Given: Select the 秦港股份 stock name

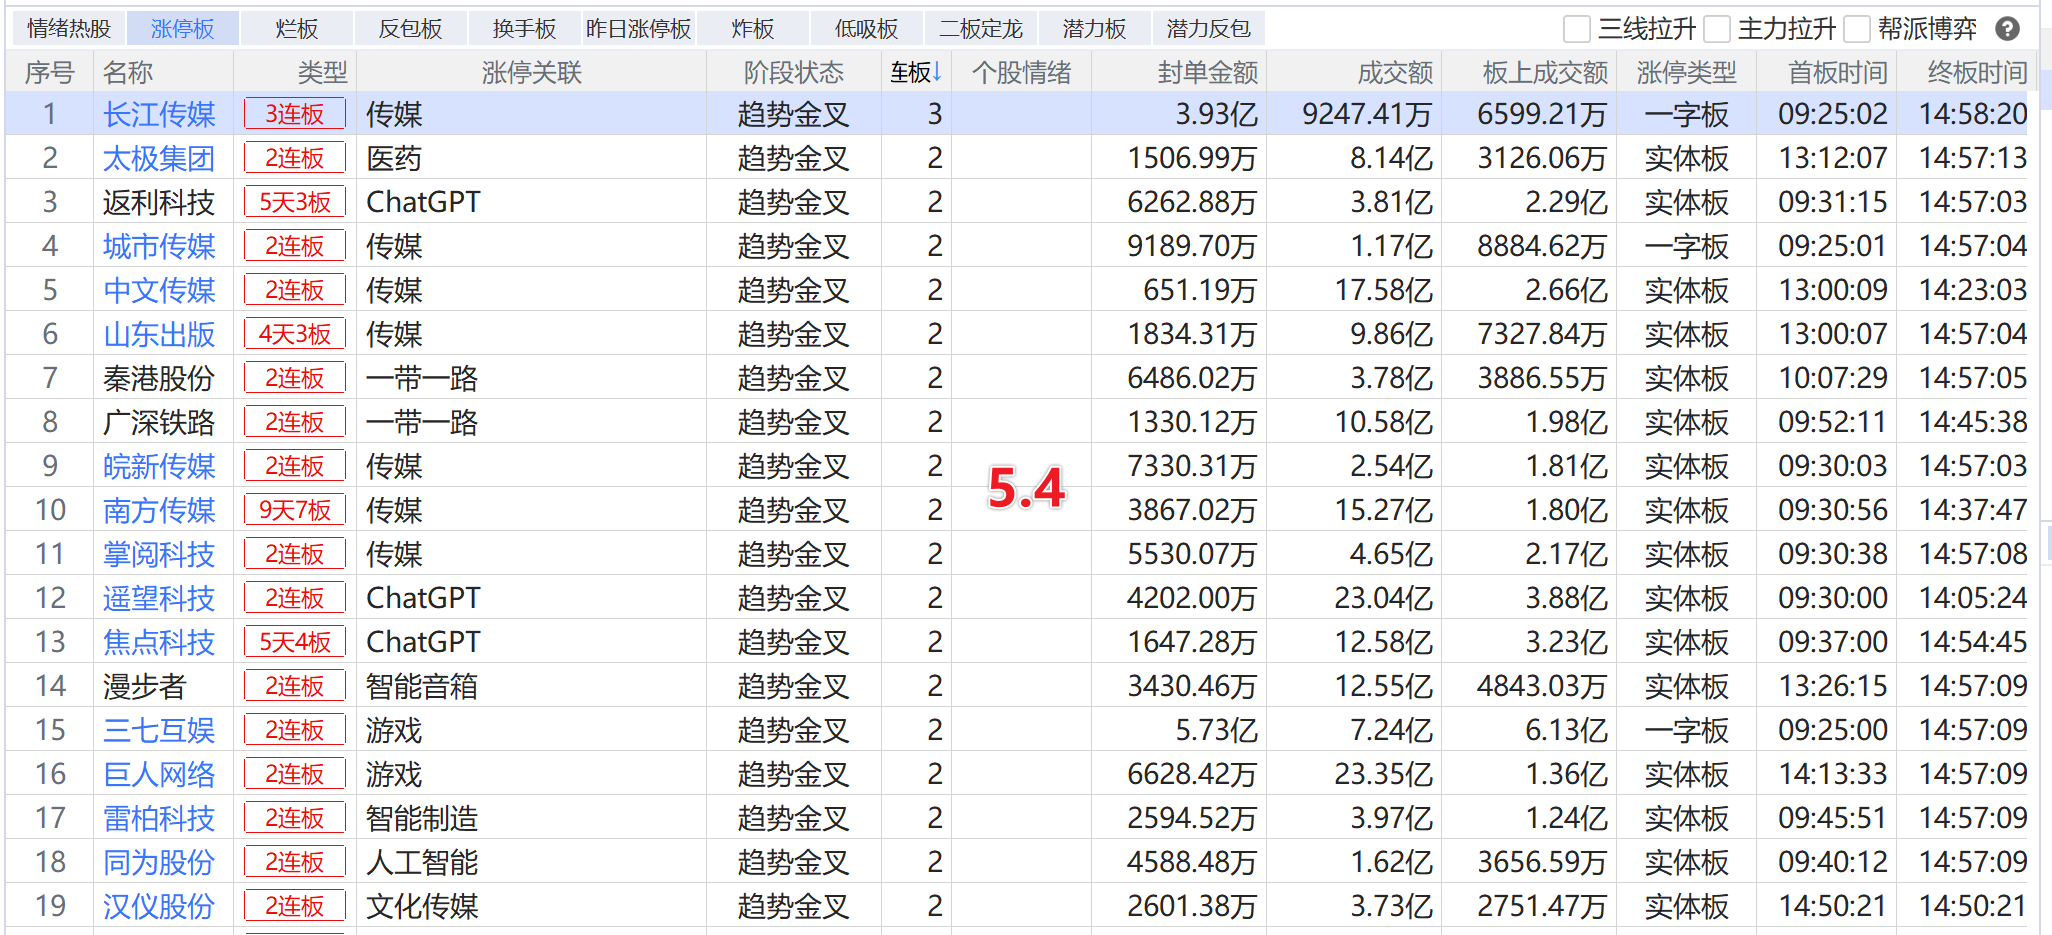Looking at the screenshot, I should 159,378.
